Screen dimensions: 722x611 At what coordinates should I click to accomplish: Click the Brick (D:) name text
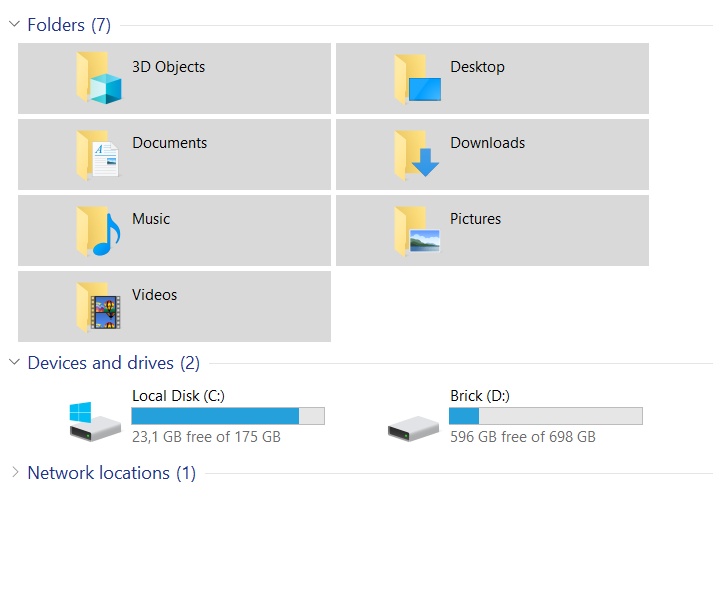click(480, 396)
